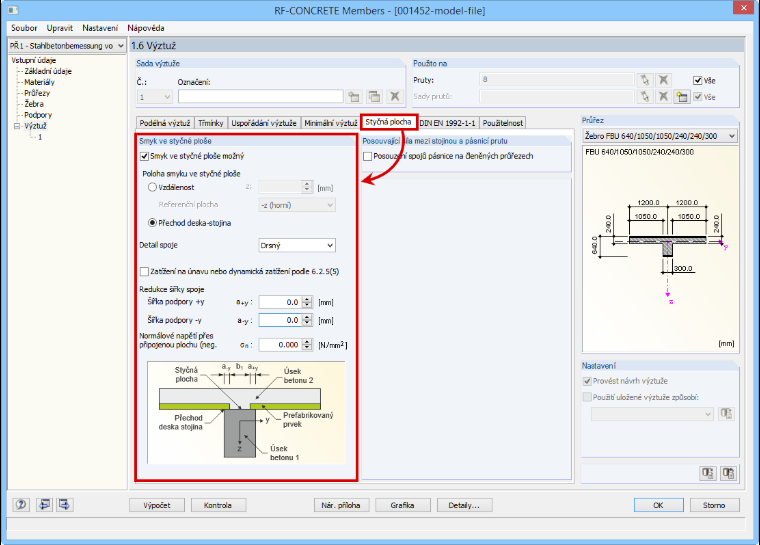This screenshot has height=545, width=760.
Task: Expand the PŘ1 design case dropdown
Action: click(x=67, y=46)
